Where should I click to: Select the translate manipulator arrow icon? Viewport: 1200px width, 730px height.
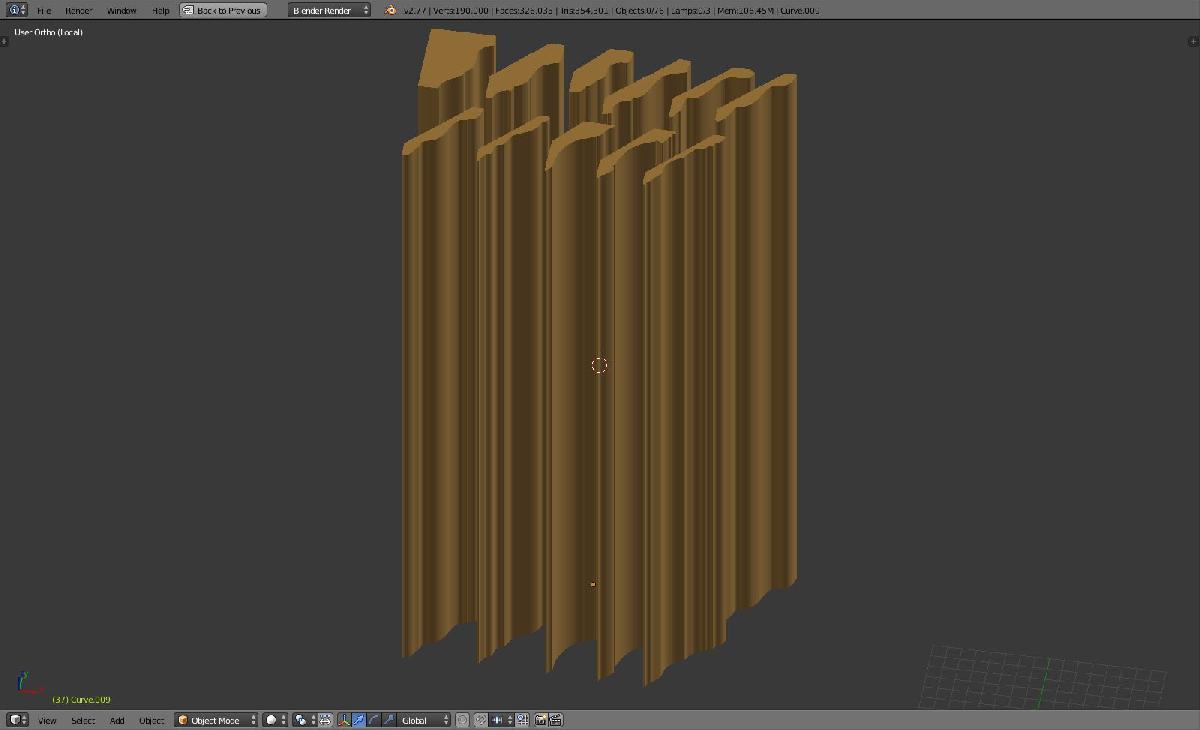[358, 720]
